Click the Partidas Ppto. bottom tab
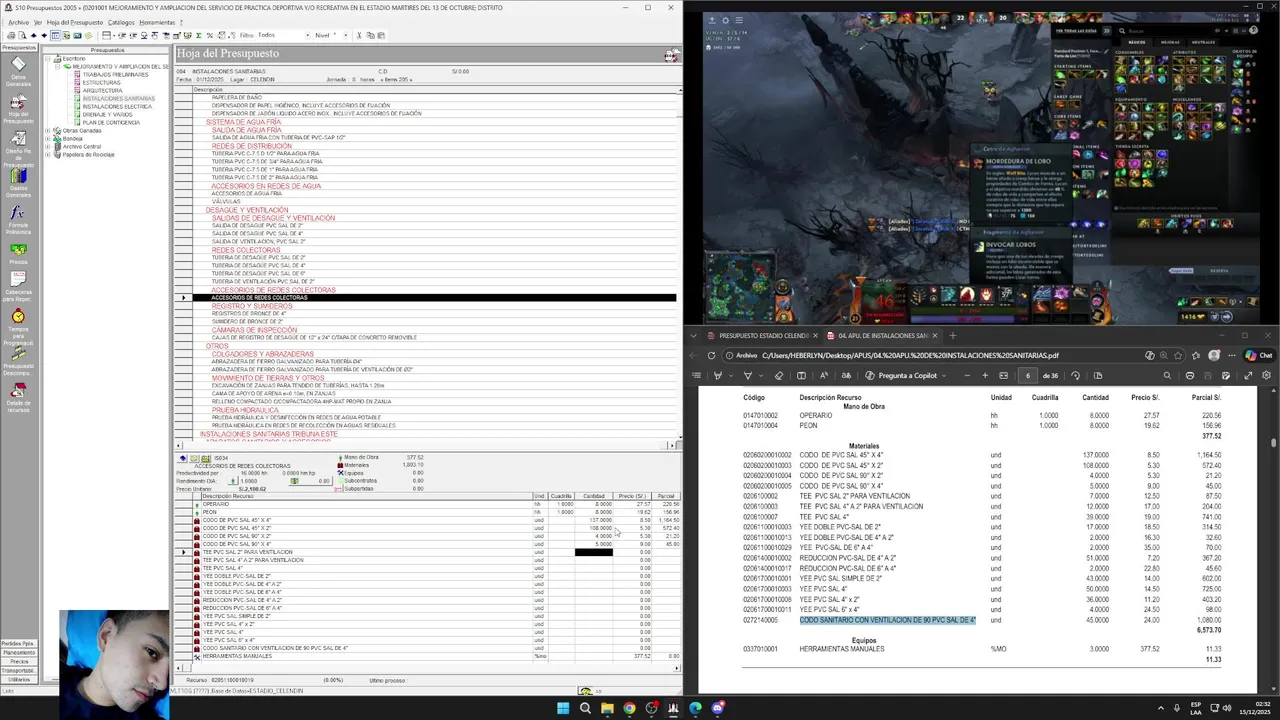This screenshot has height=720, width=1280. 18,643
